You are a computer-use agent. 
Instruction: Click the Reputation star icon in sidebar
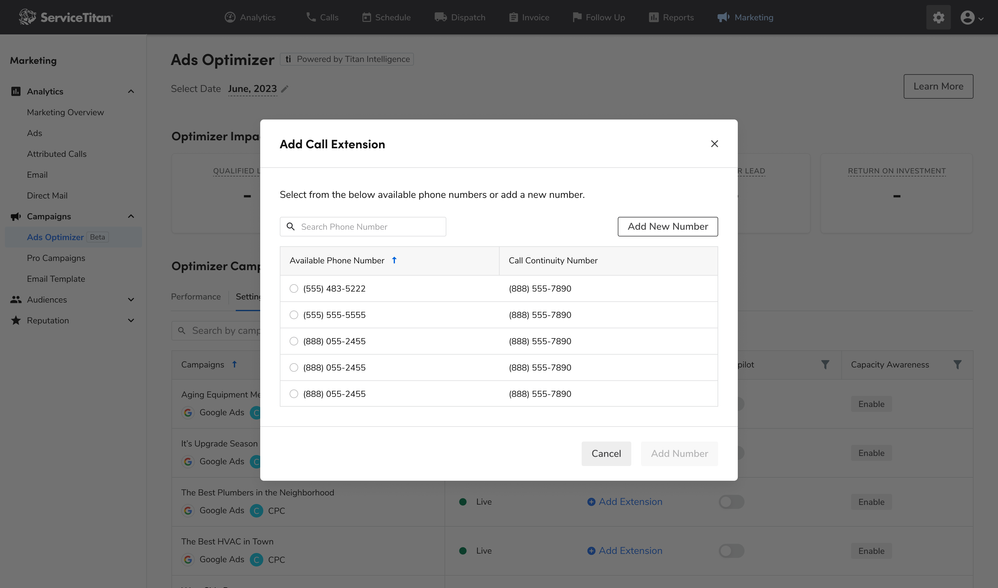tap(16, 321)
